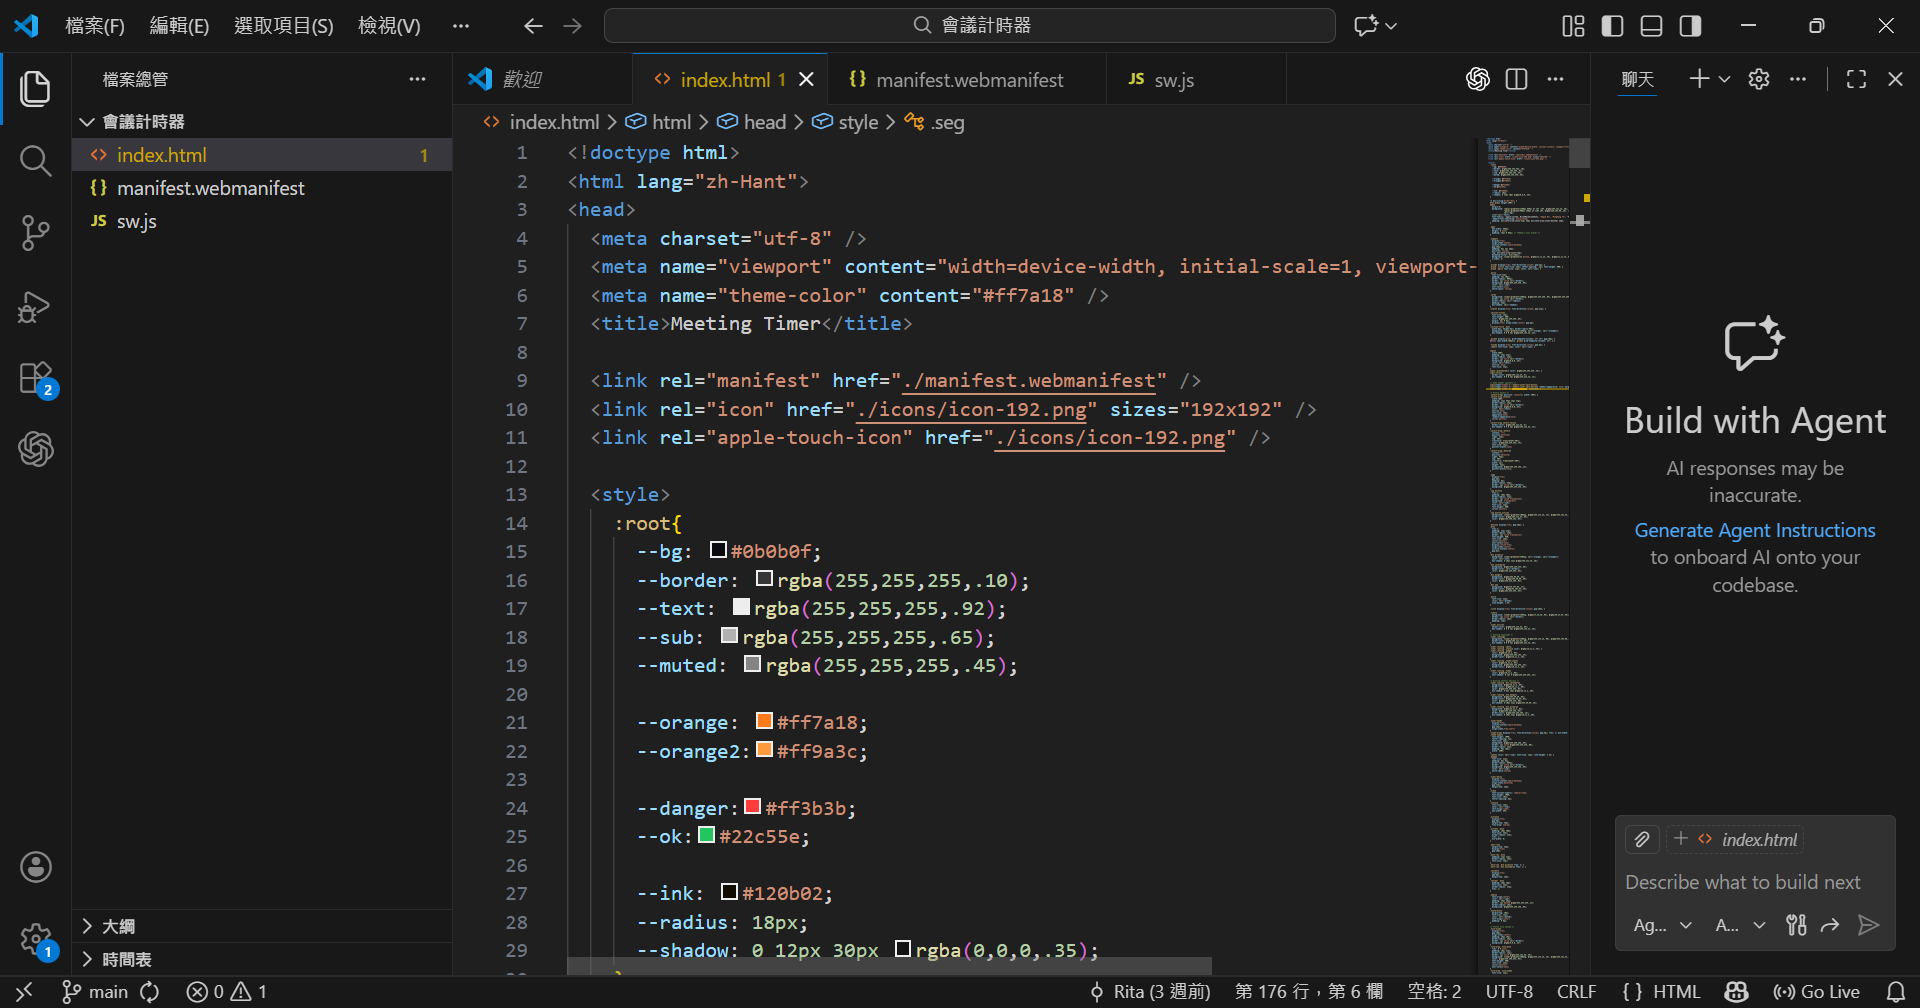Open sw.js in the file explorer

(x=137, y=221)
